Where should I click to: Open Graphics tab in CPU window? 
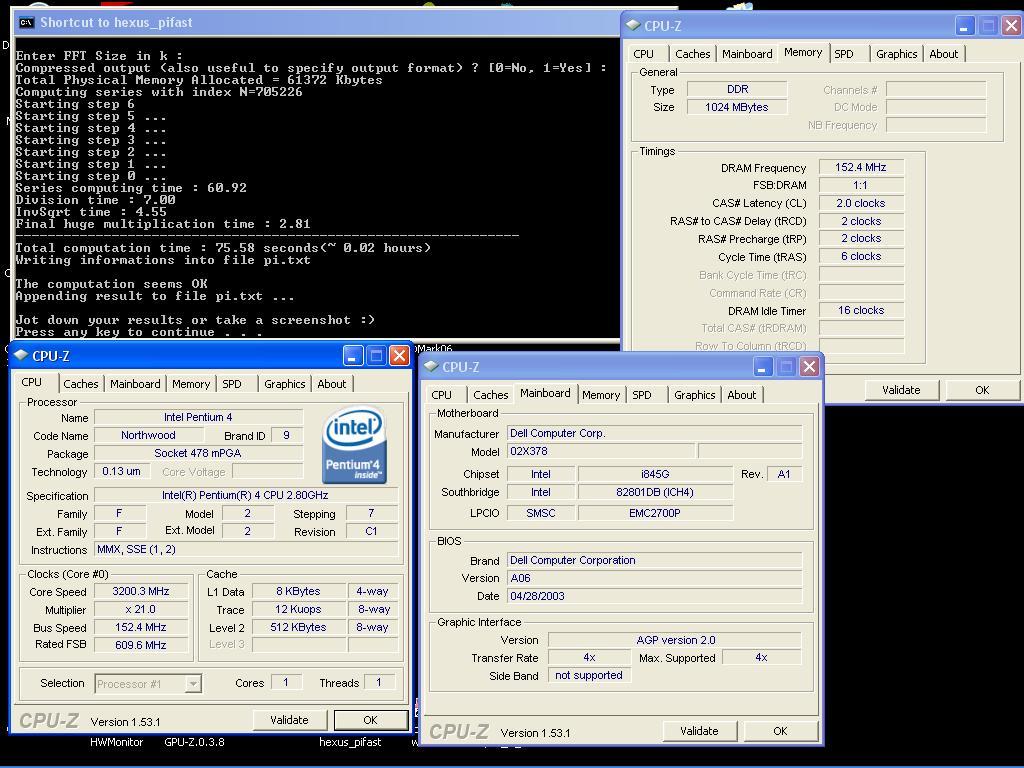tap(284, 384)
